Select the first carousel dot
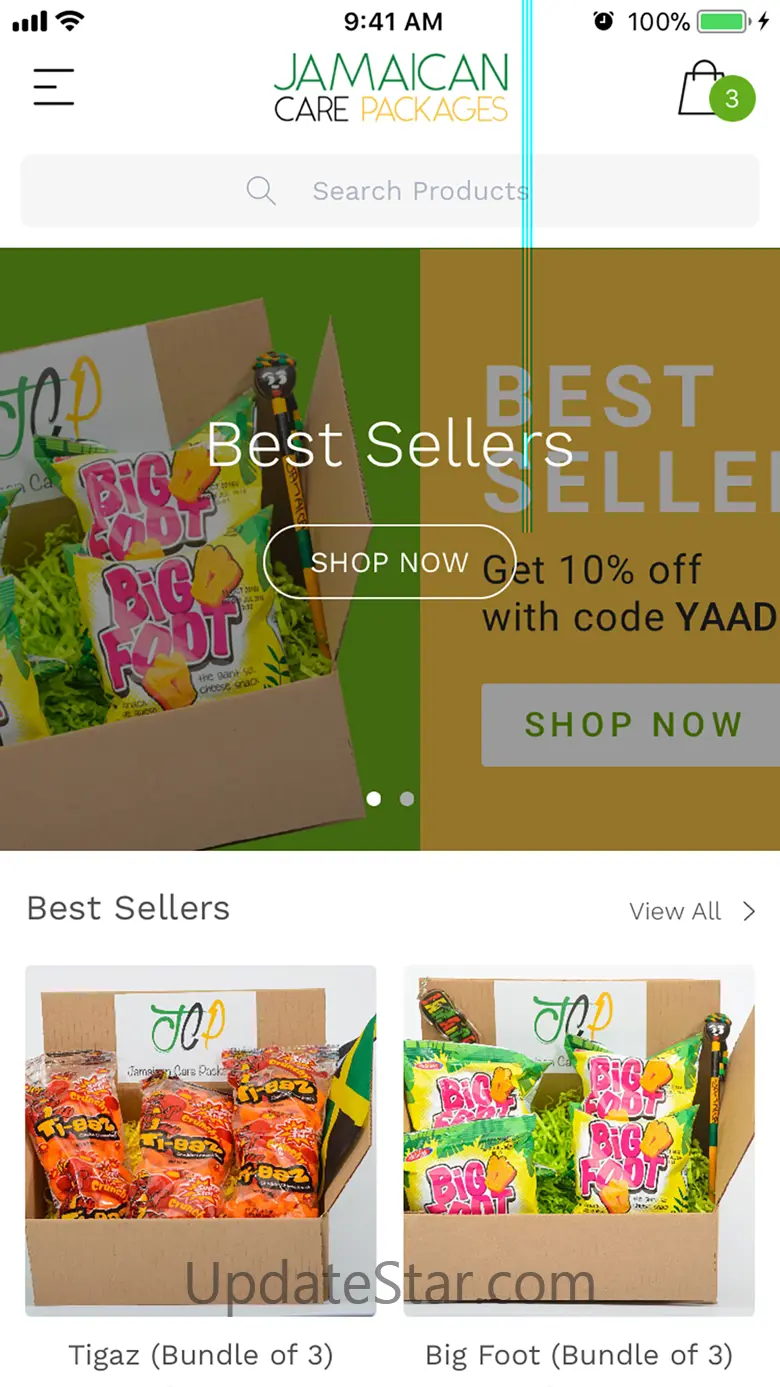Image resolution: width=780 pixels, height=1387 pixels. click(x=374, y=798)
